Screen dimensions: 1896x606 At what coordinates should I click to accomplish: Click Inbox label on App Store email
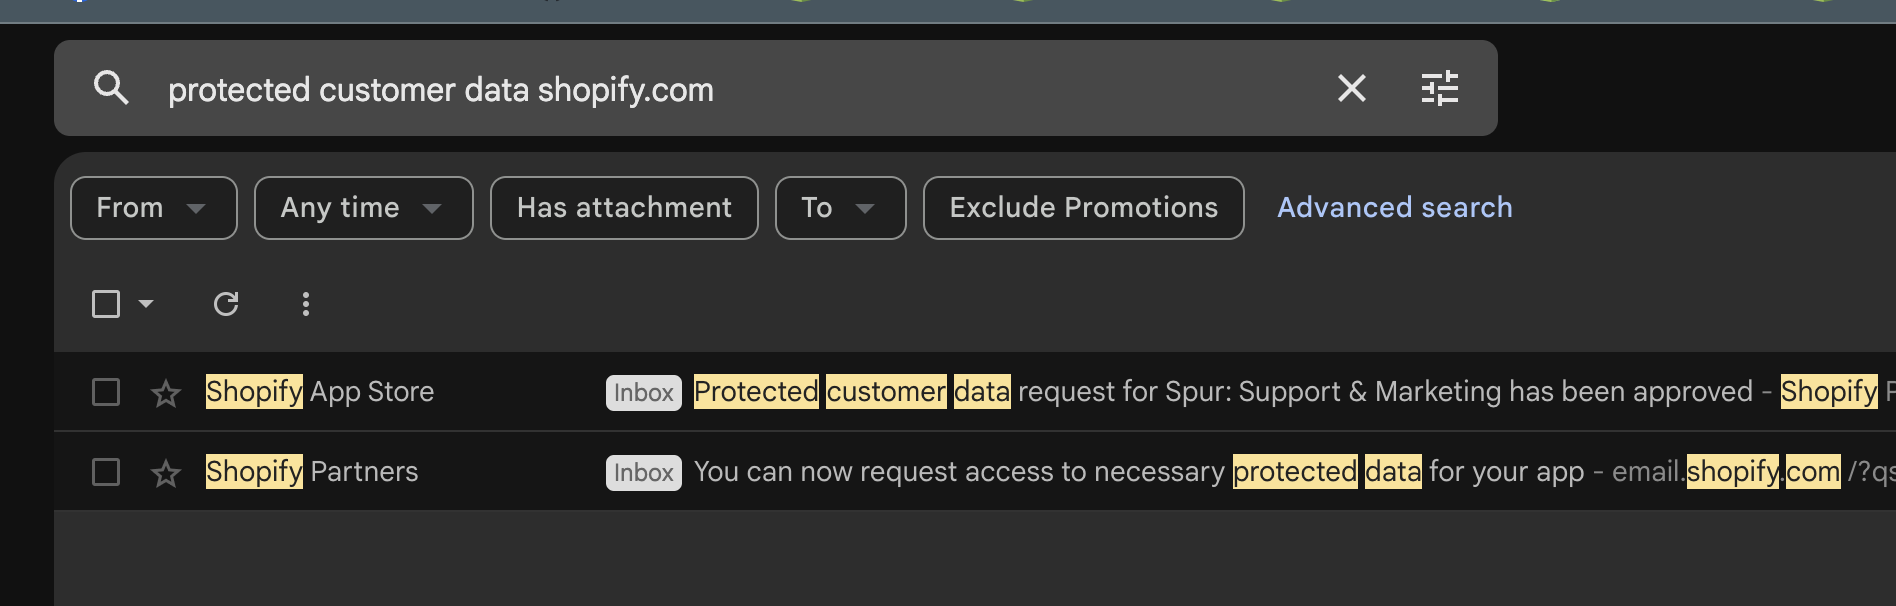pyautogui.click(x=643, y=393)
